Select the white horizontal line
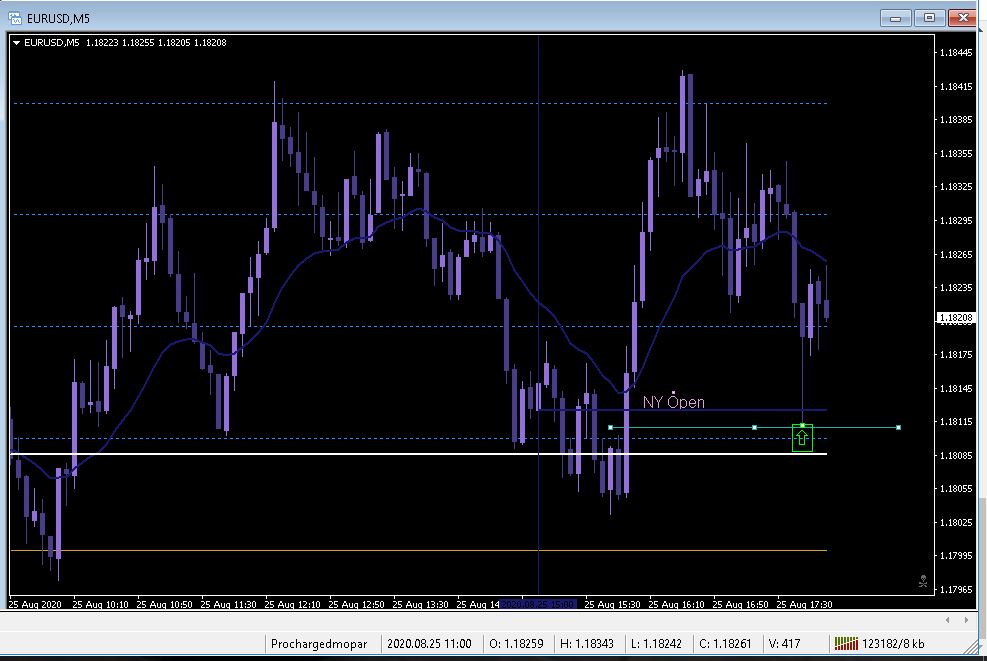The image size is (987, 661). pos(419,454)
